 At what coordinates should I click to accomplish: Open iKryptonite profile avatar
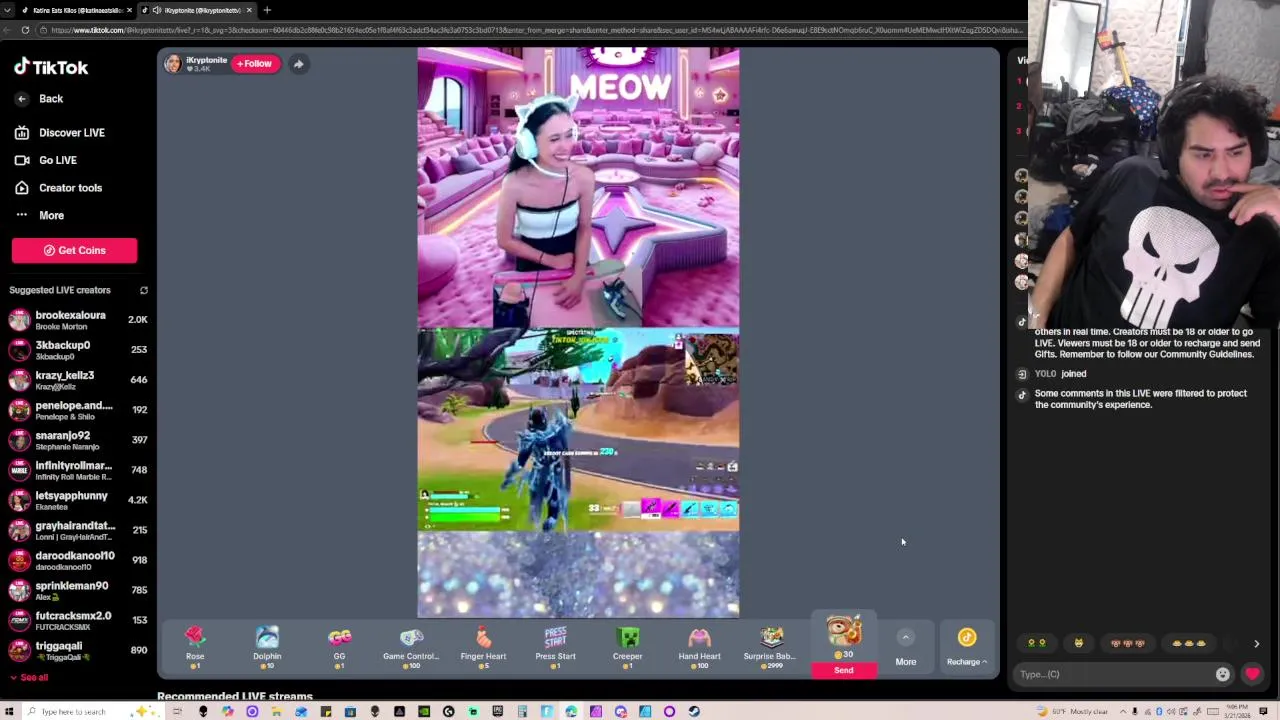pos(173,64)
